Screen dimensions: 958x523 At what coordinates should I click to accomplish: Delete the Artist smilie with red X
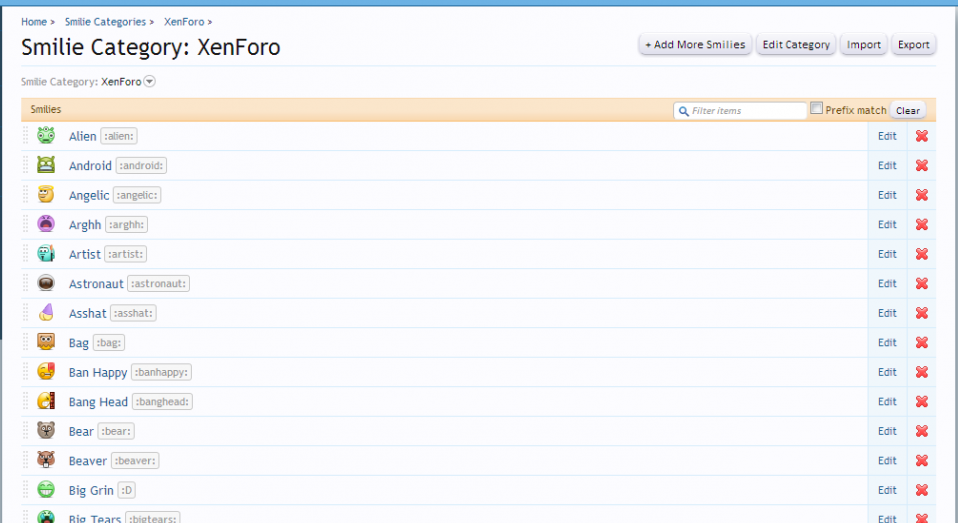922,254
